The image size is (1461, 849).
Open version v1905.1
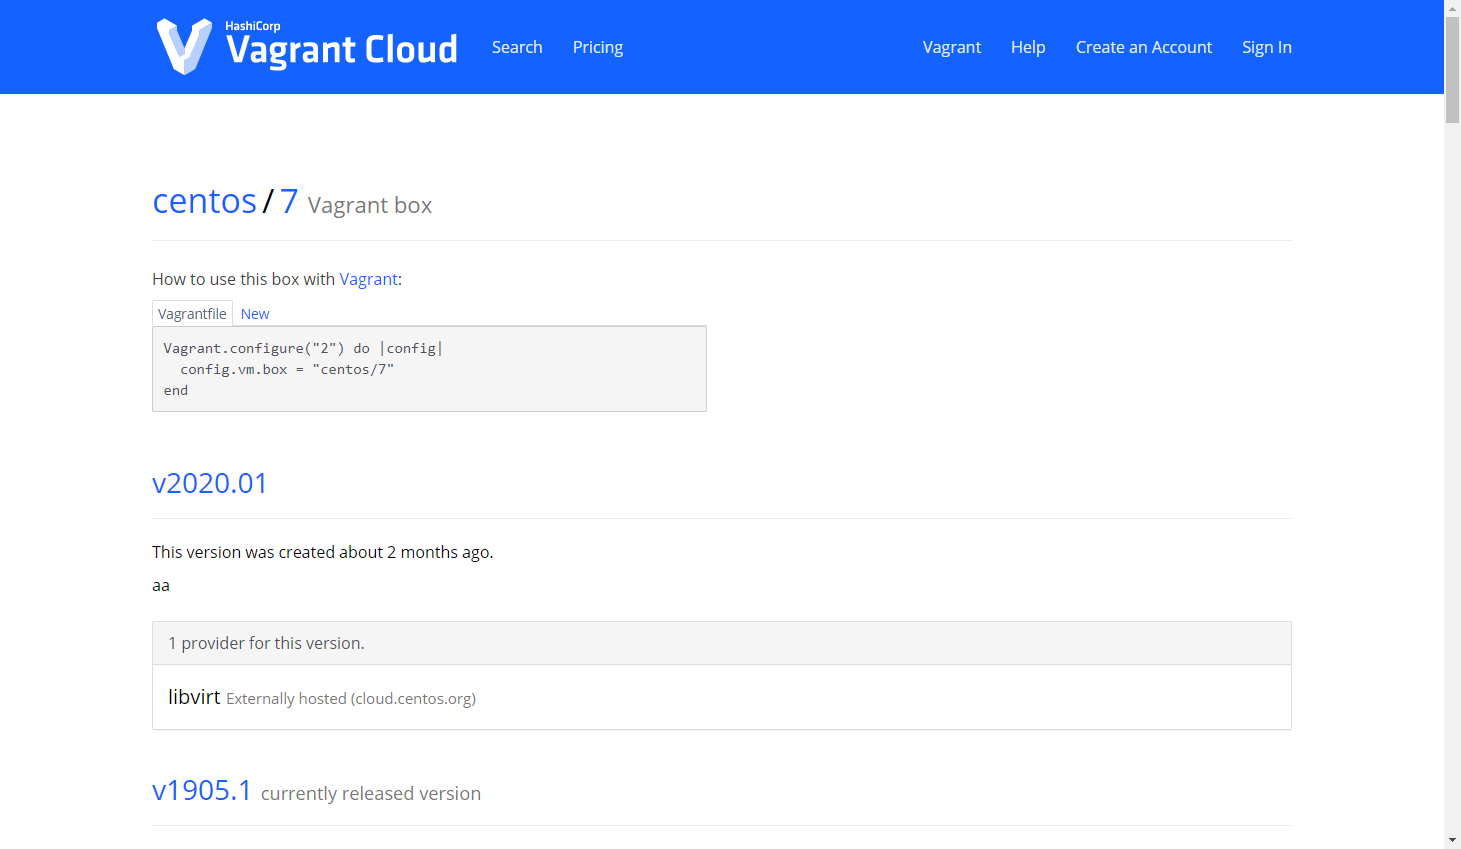[x=202, y=790]
